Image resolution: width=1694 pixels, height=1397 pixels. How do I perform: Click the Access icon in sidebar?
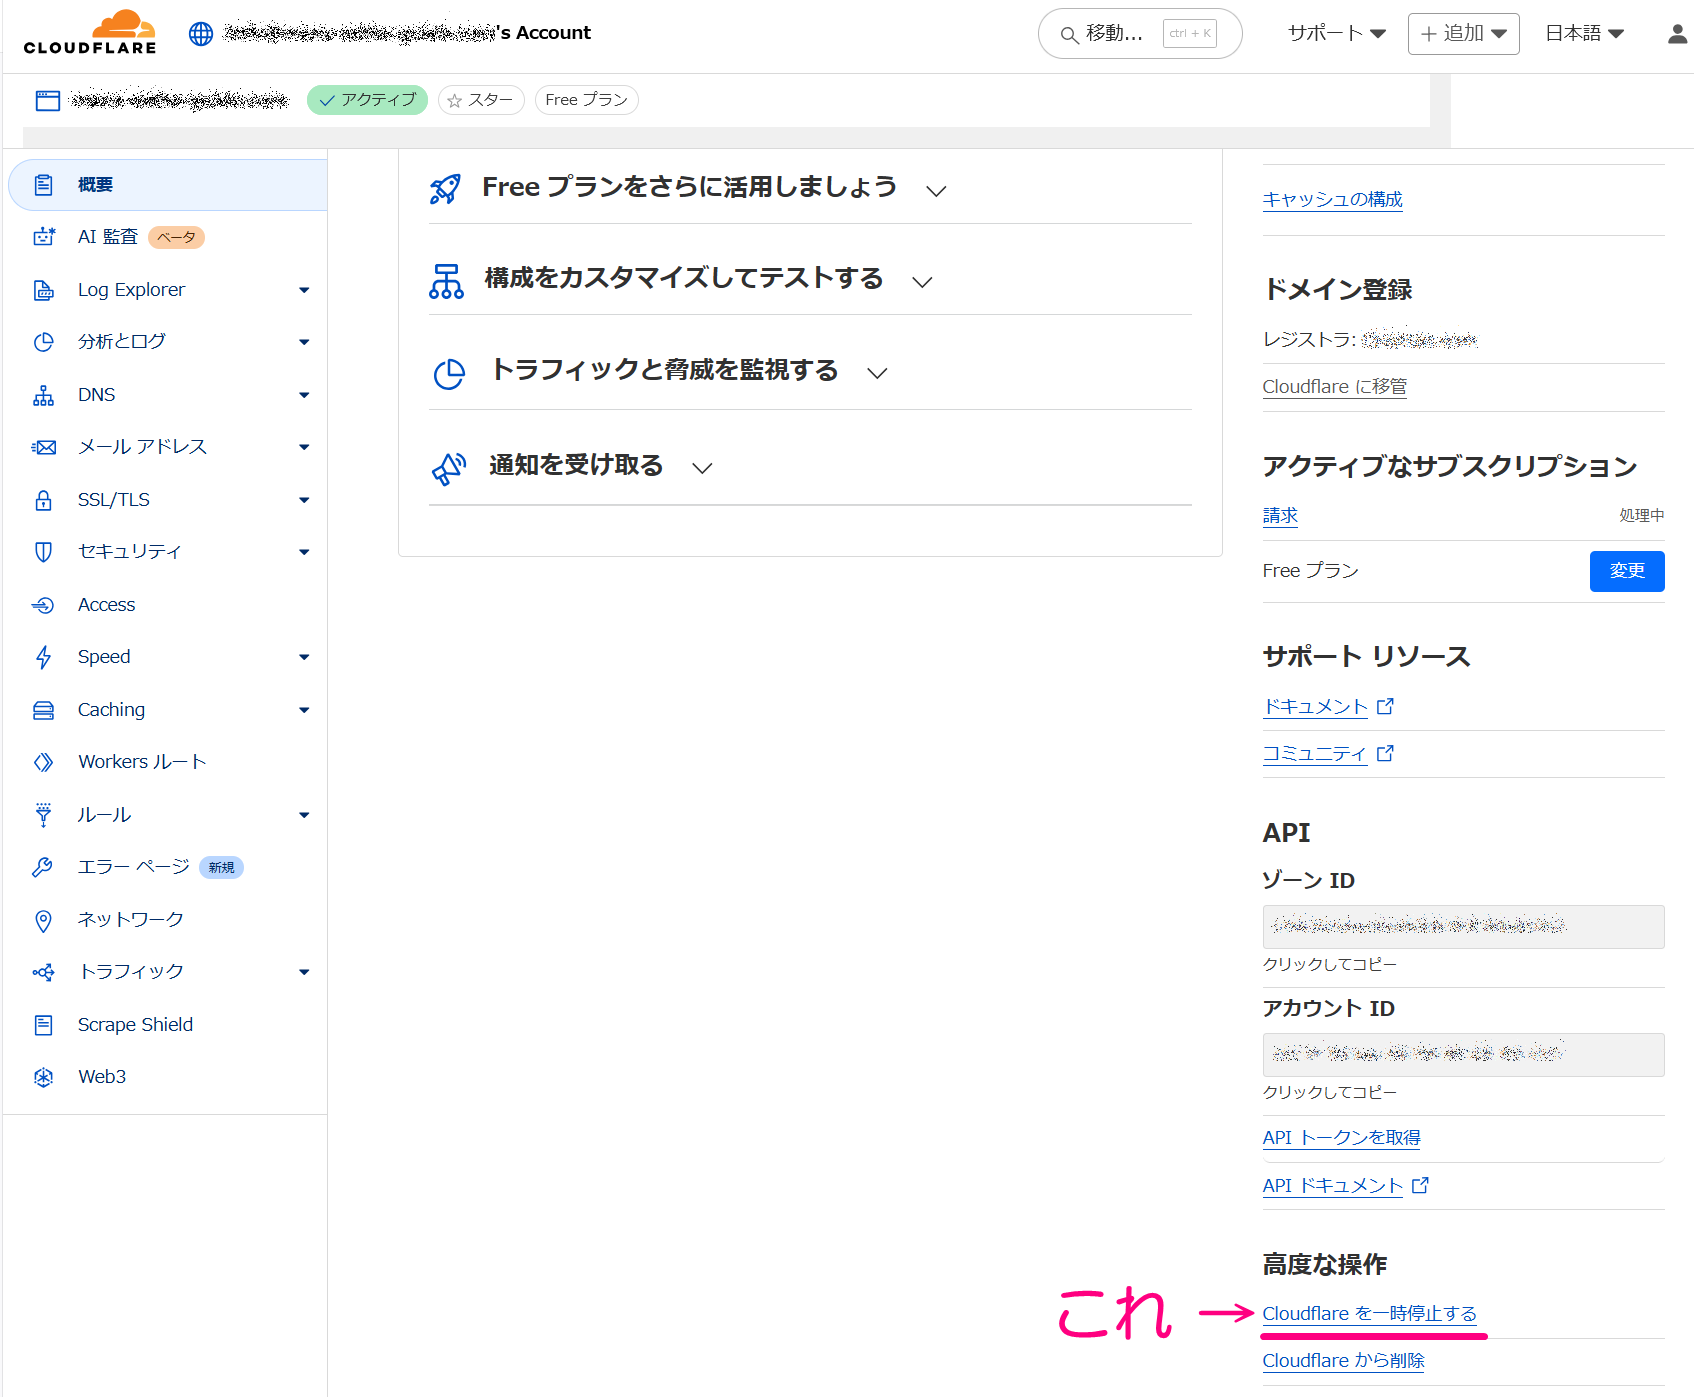pyautogui.click(x=43, y=605)
